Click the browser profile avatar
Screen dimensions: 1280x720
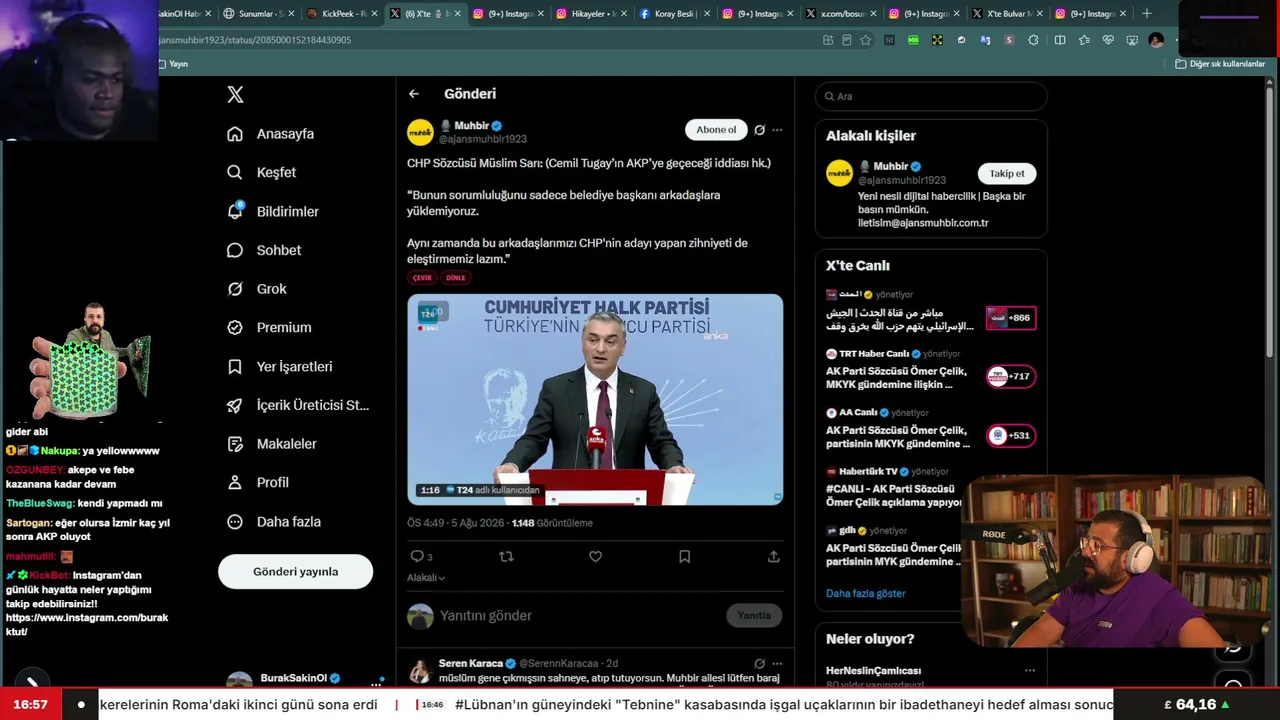click(x=1156, y=40)
